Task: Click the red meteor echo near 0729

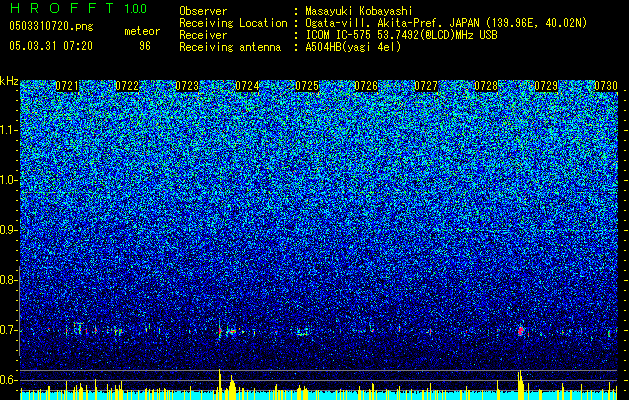Action: [x=521, y=331]
